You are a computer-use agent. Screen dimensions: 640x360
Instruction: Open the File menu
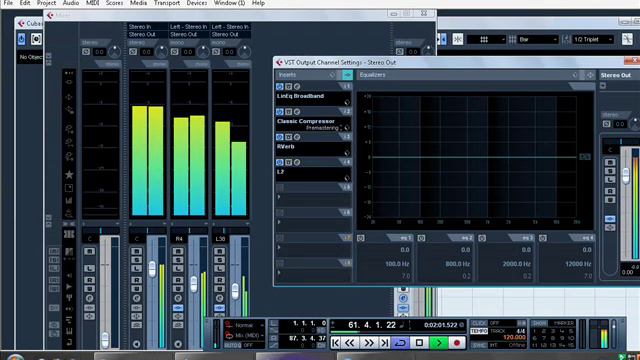[x=8, y=3]
